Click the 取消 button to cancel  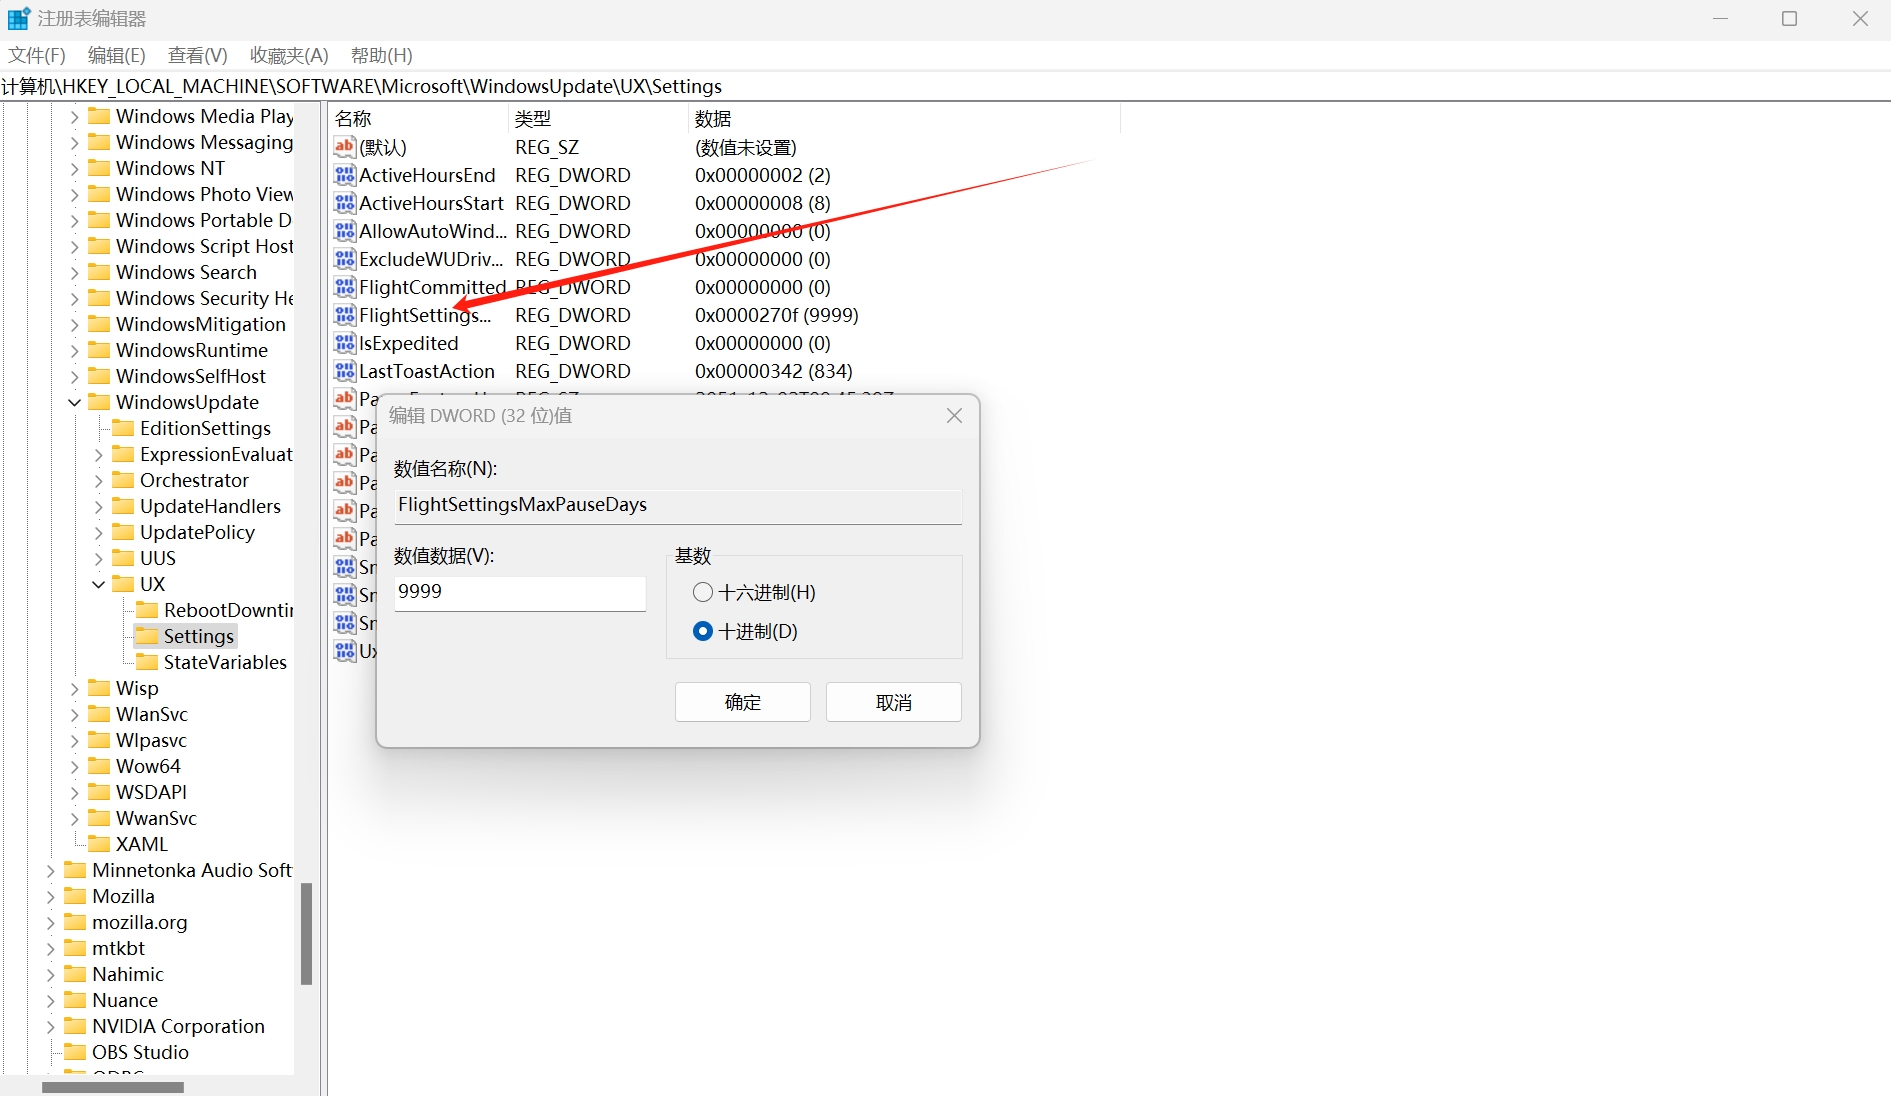893,702
